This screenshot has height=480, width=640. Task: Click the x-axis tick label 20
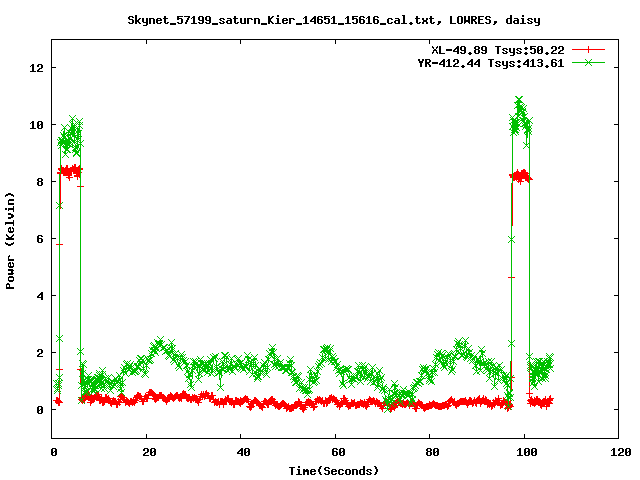point(149,452)
